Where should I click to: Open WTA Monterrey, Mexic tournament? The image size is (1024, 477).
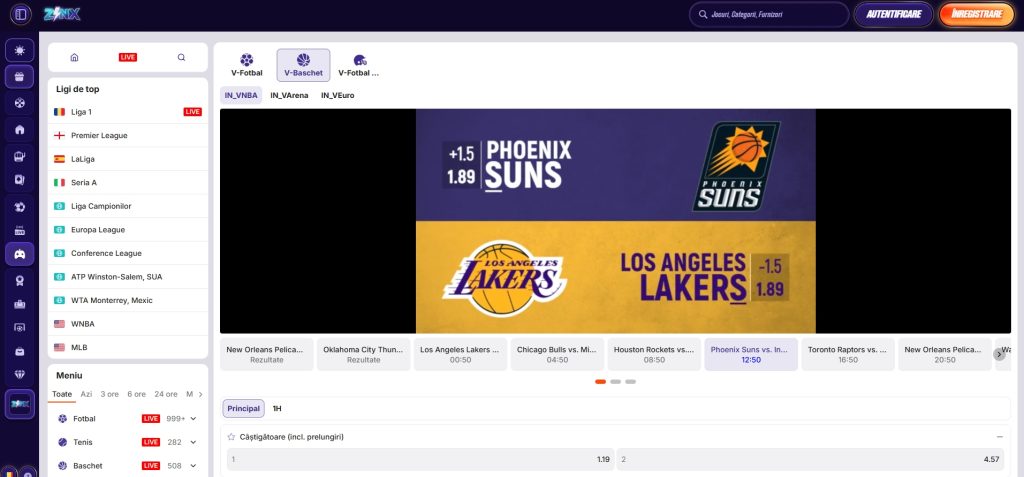click(x=128, y=300)
